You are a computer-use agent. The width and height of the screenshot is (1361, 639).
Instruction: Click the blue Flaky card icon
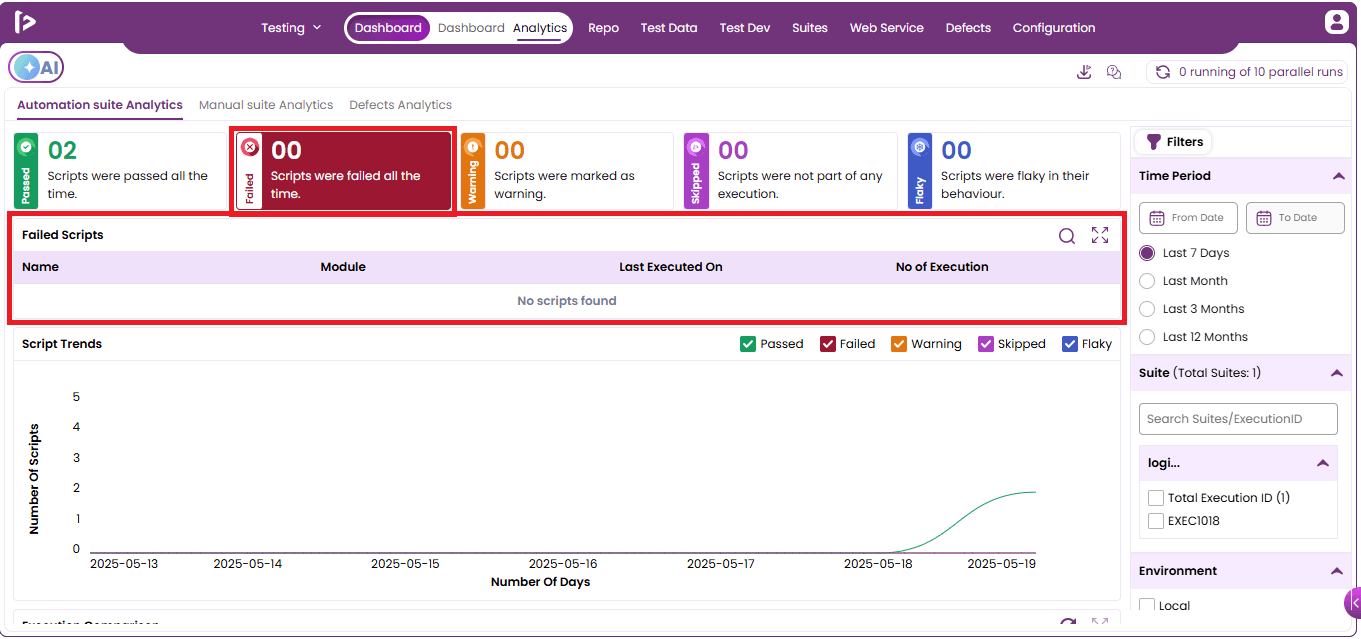click(x=920, y=147)
